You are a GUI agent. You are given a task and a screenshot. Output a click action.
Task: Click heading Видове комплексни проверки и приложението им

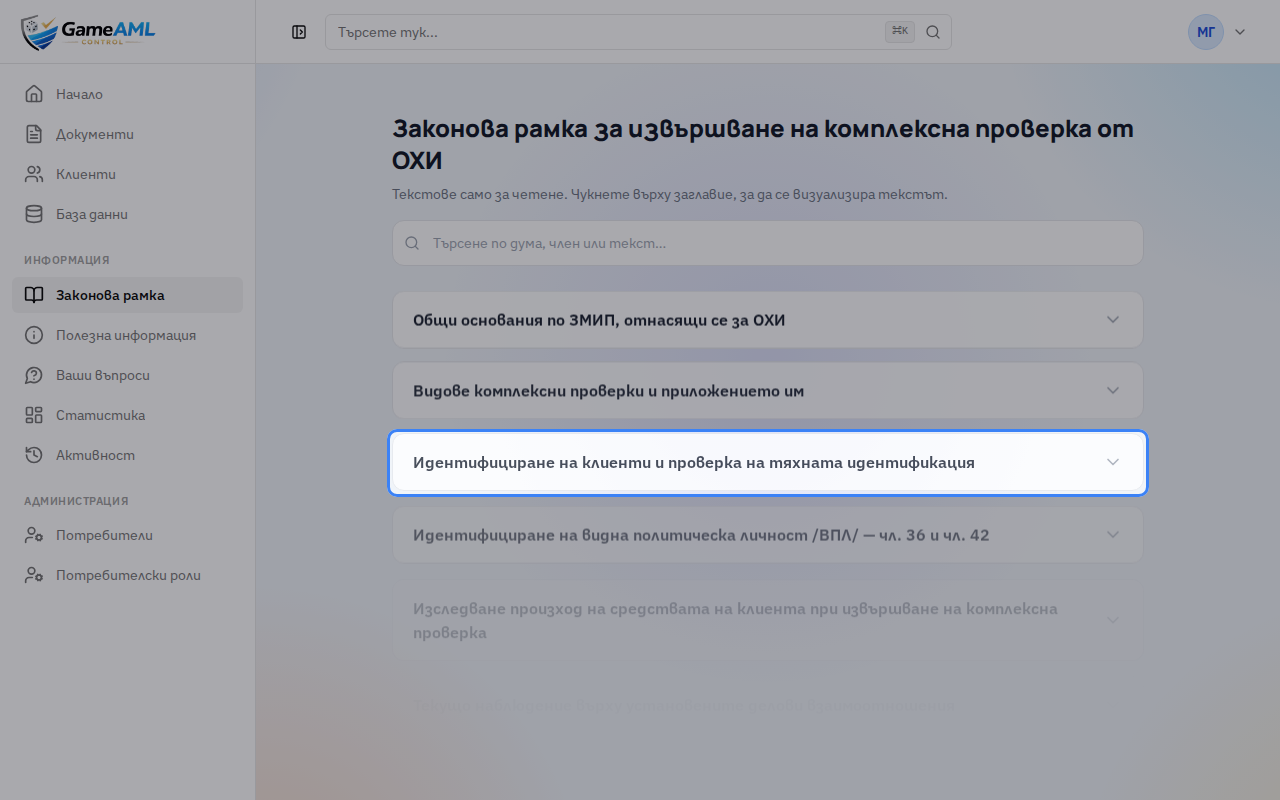point(609,391)
